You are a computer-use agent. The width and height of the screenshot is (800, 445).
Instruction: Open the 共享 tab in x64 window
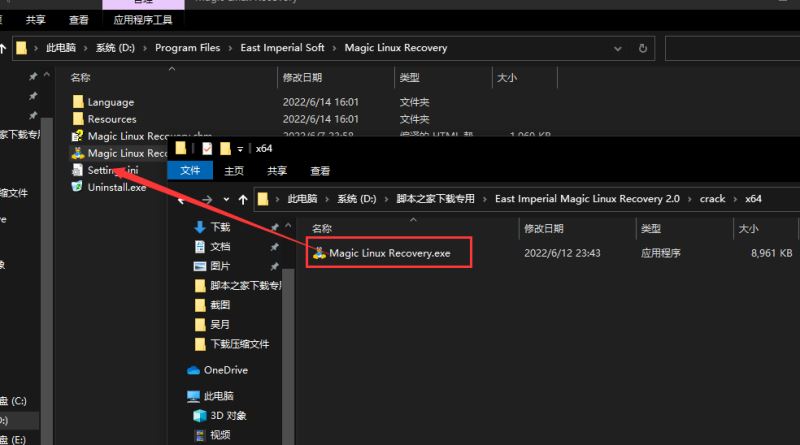coord(277,170)
